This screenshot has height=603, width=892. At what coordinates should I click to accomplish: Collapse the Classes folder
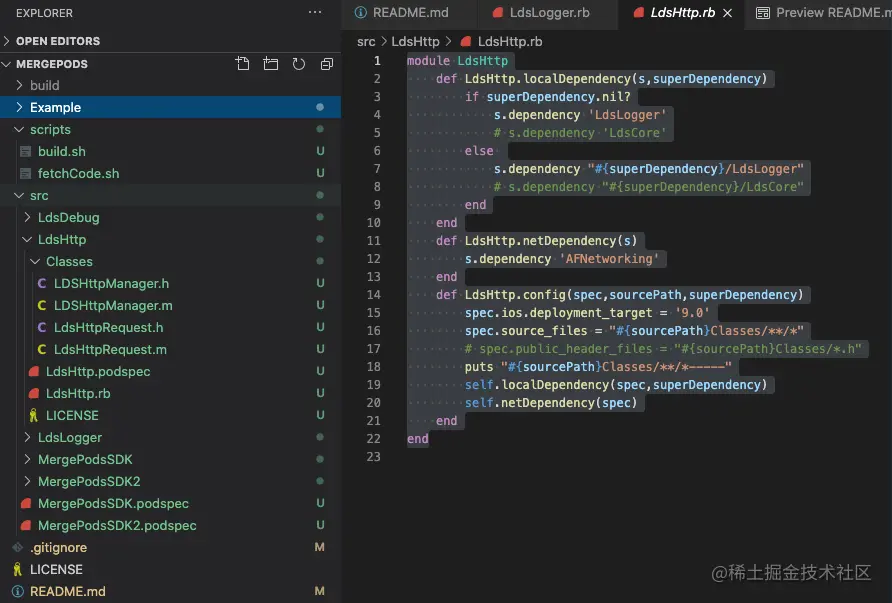click(x=35, y=262)
